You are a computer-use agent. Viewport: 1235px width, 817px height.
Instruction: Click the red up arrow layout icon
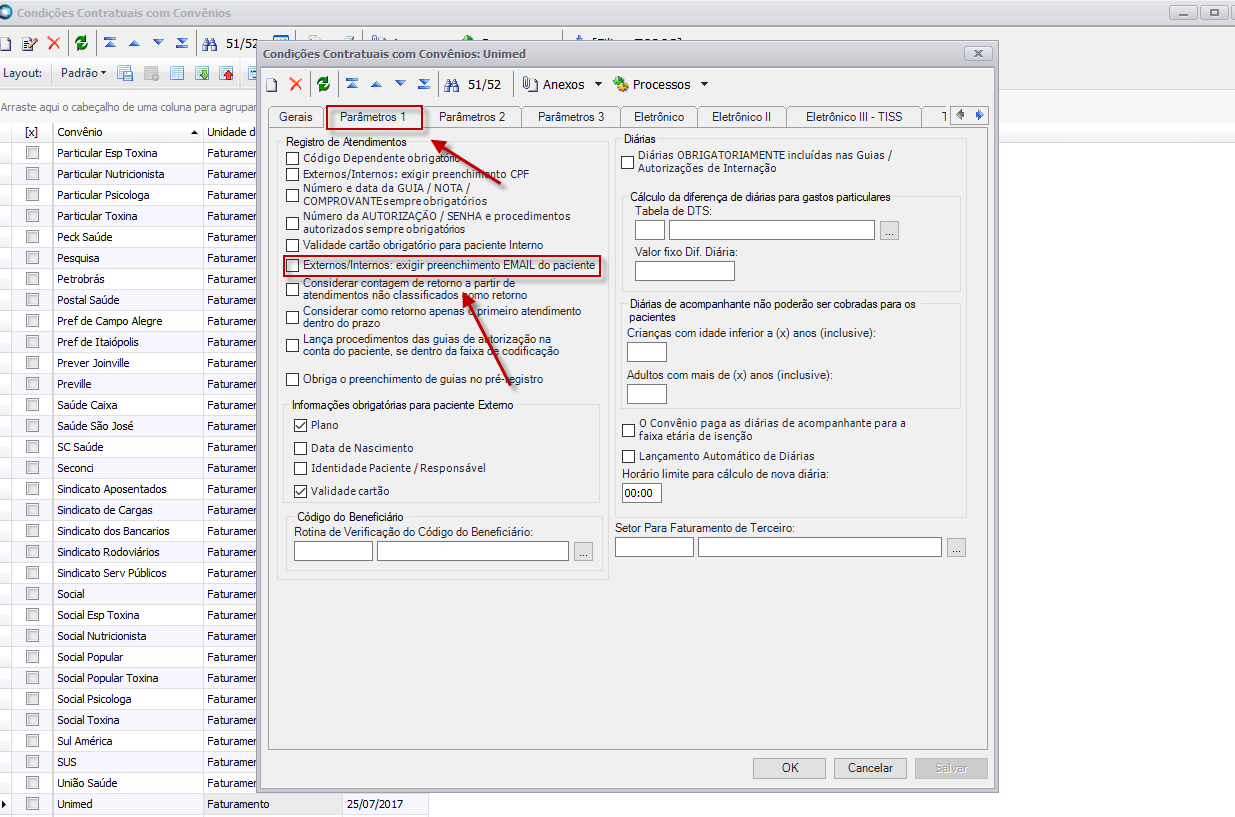pyautogui.click(x=227, y=73)
